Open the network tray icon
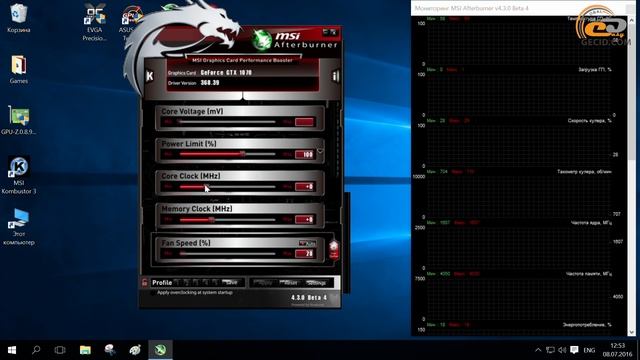640x360 pixels. [x=550, y=350]
